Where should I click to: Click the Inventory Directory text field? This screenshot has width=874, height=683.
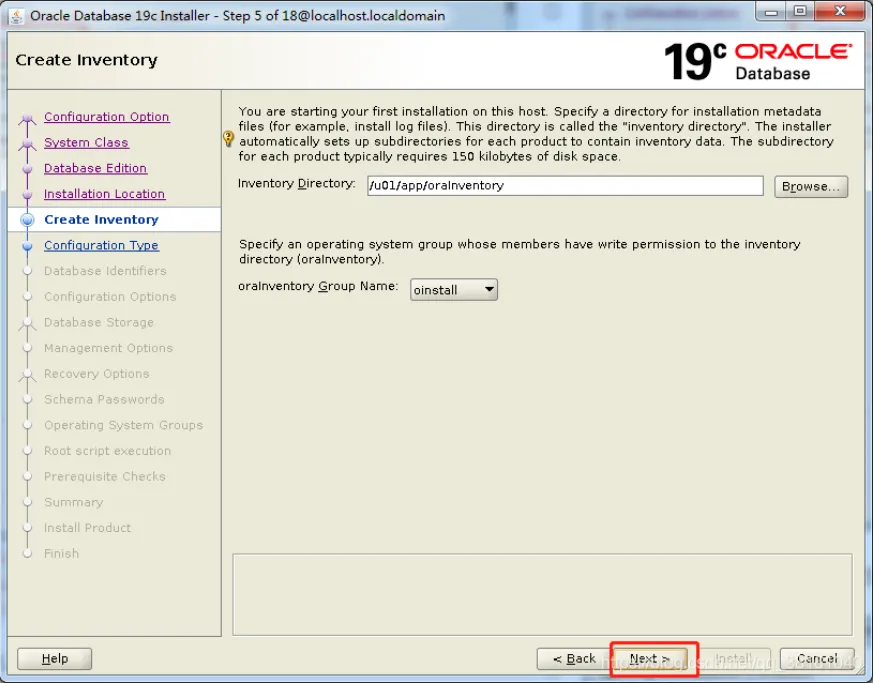pyautogui.click(x=565, y=186)
